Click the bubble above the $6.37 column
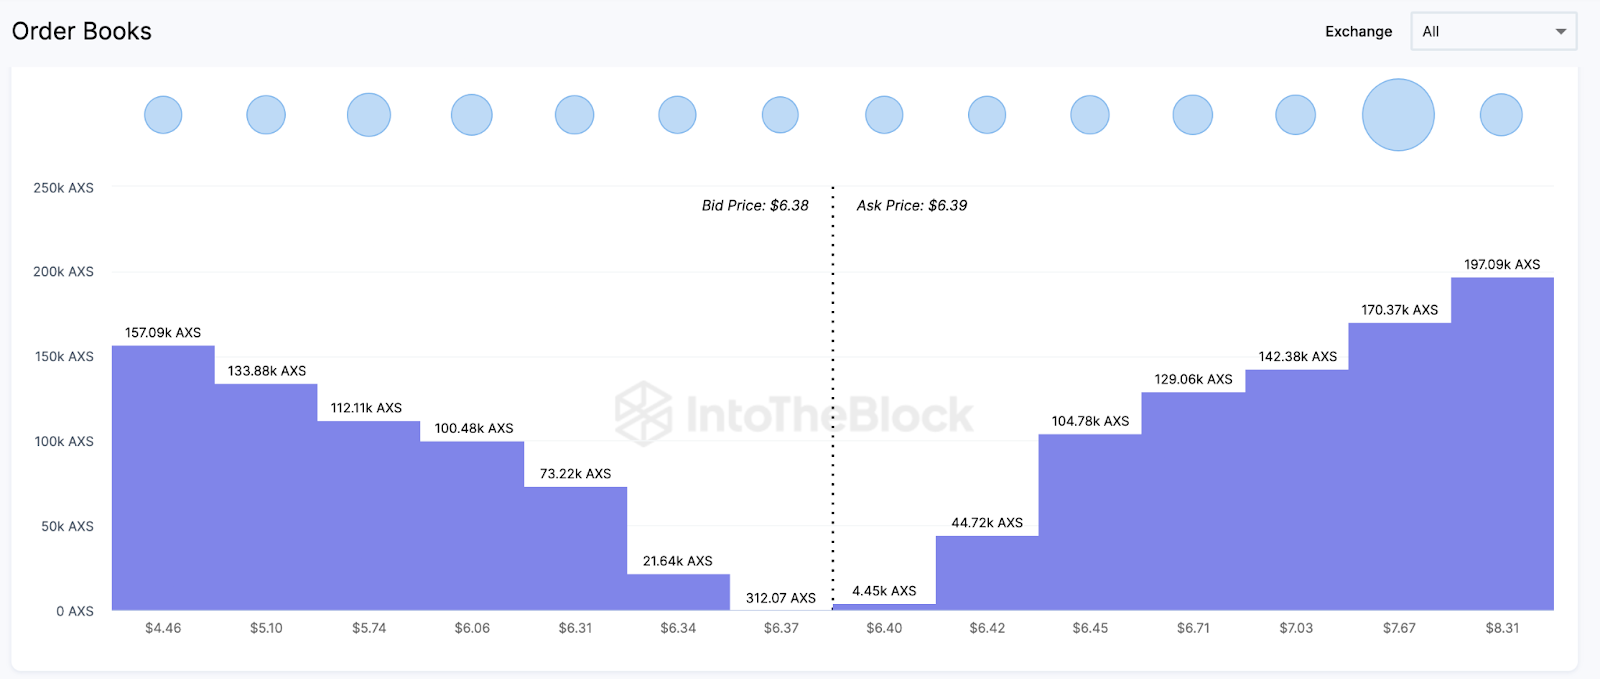This screenshot has height=679, width=1600. tap(780, 115)
